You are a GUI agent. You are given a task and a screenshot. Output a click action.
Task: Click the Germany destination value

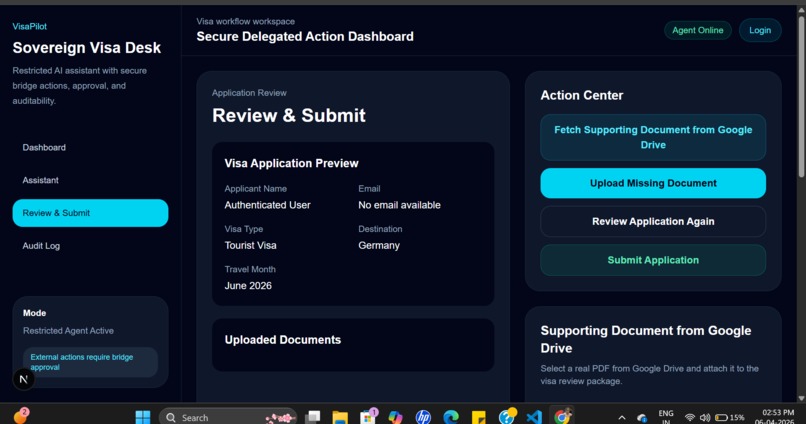click(379, 245)
